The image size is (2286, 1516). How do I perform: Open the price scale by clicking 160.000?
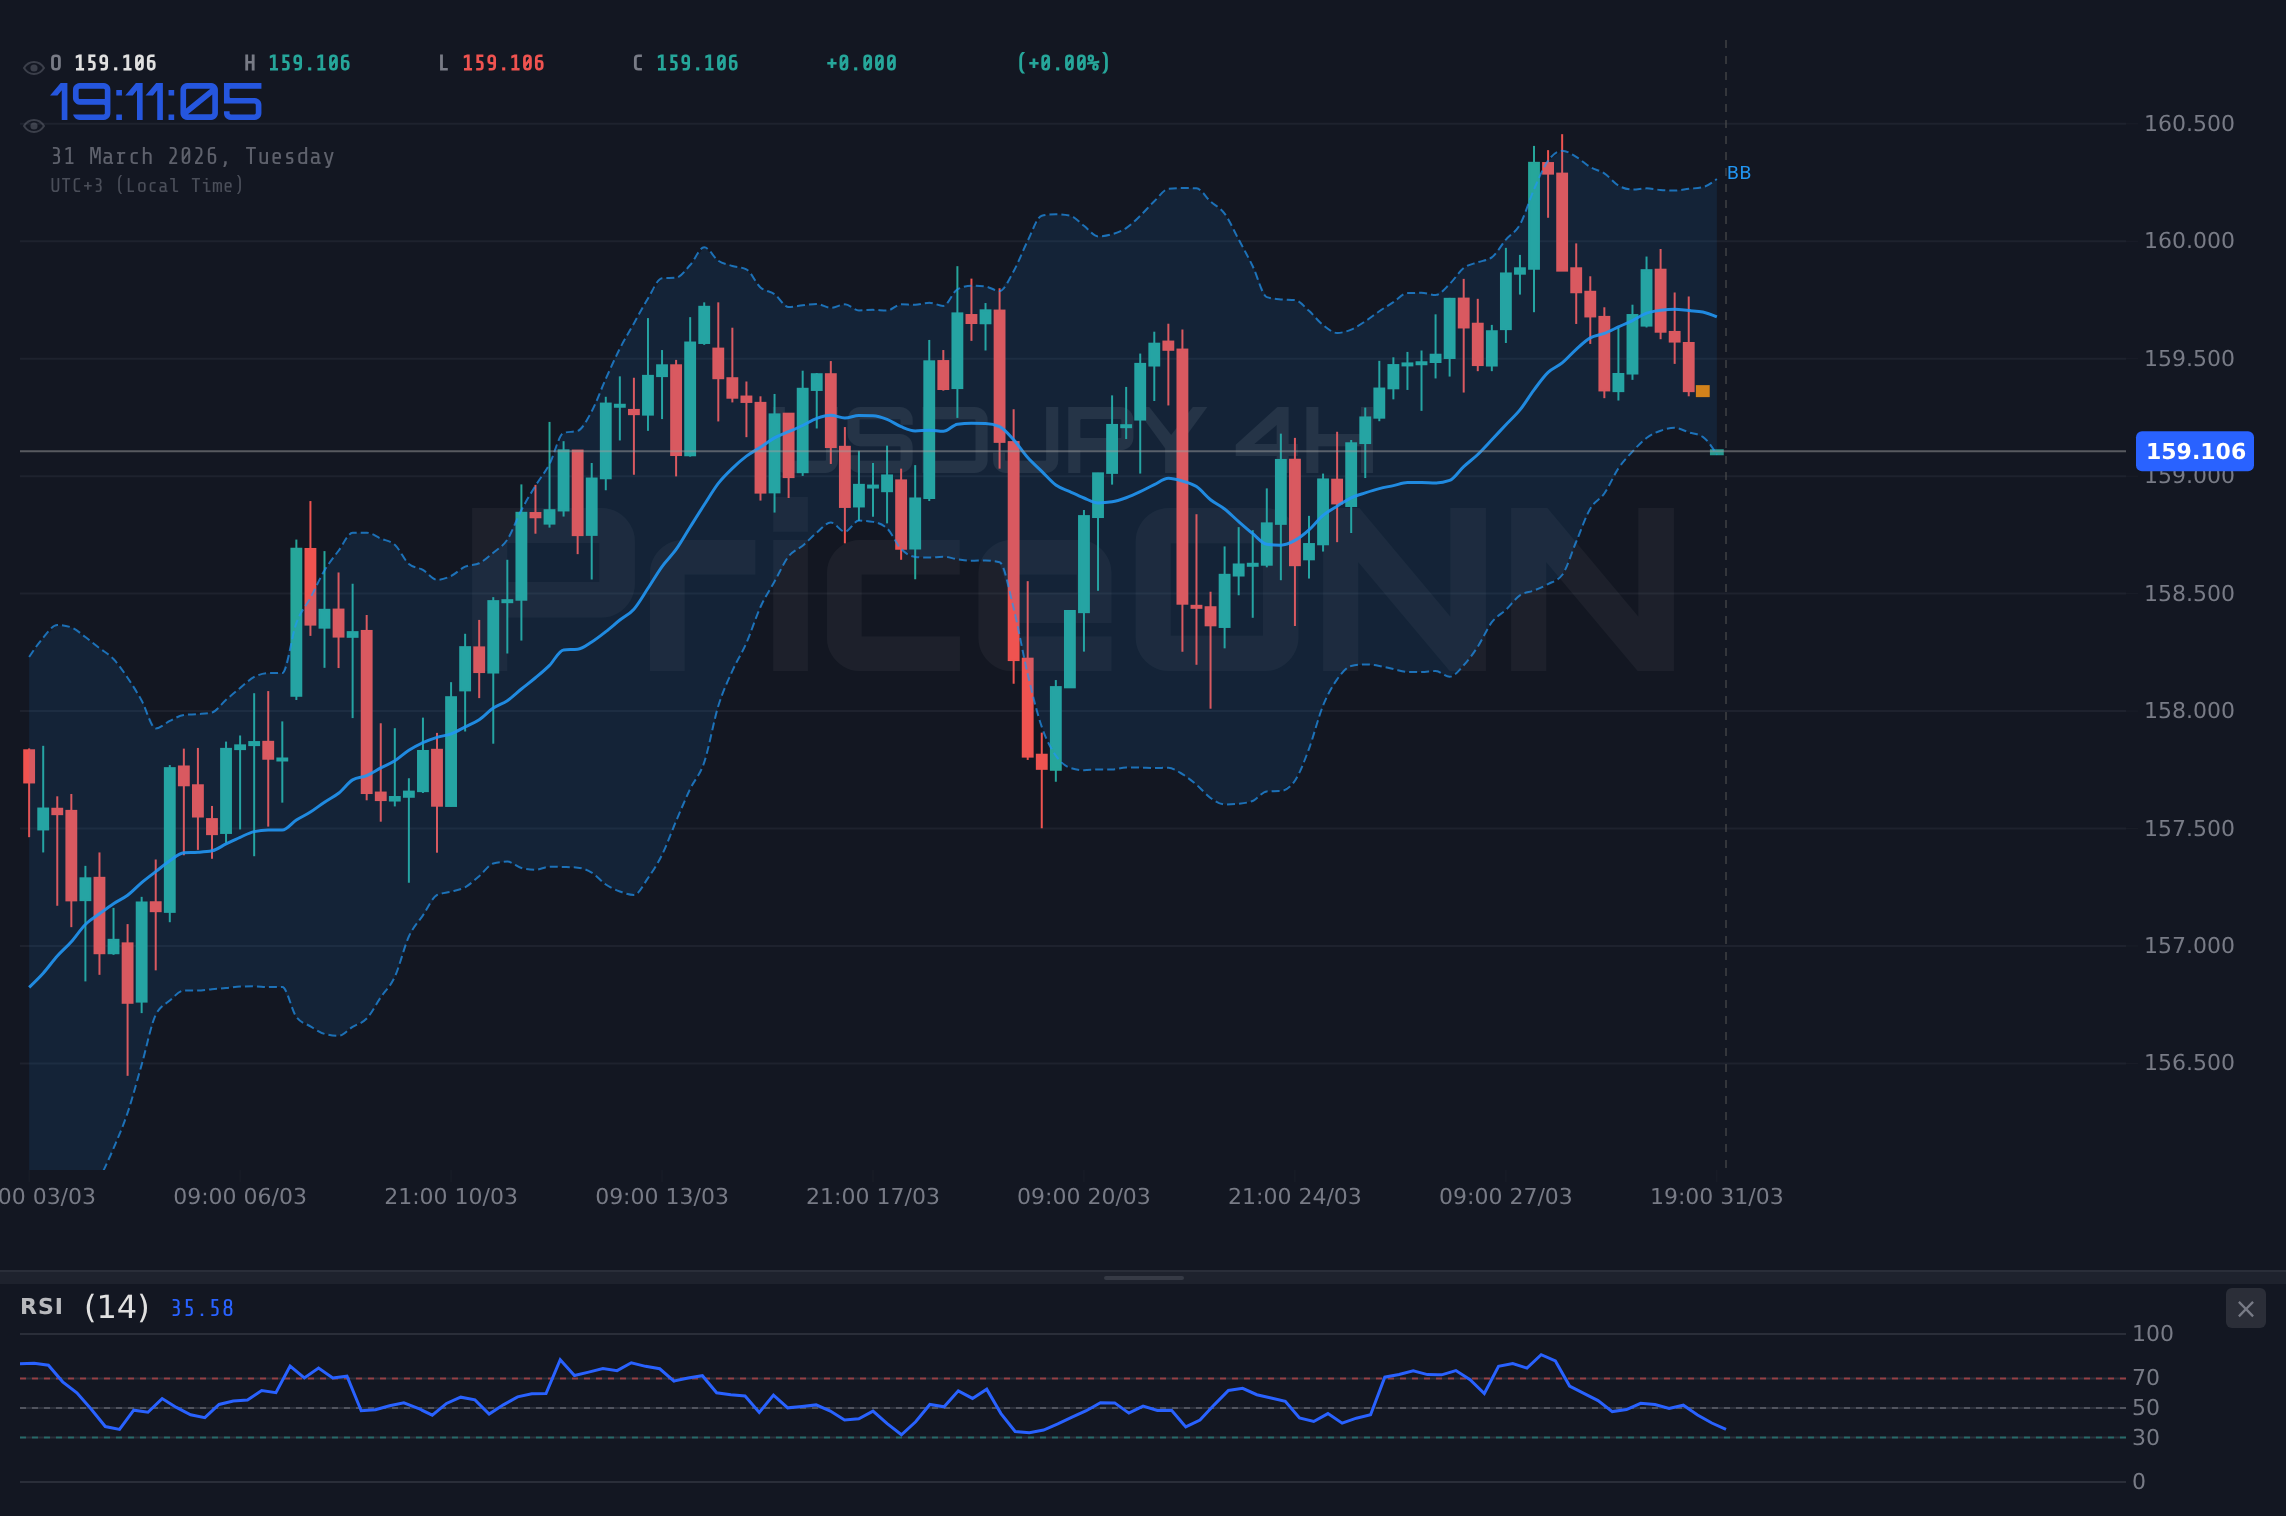pos(2190,239)
